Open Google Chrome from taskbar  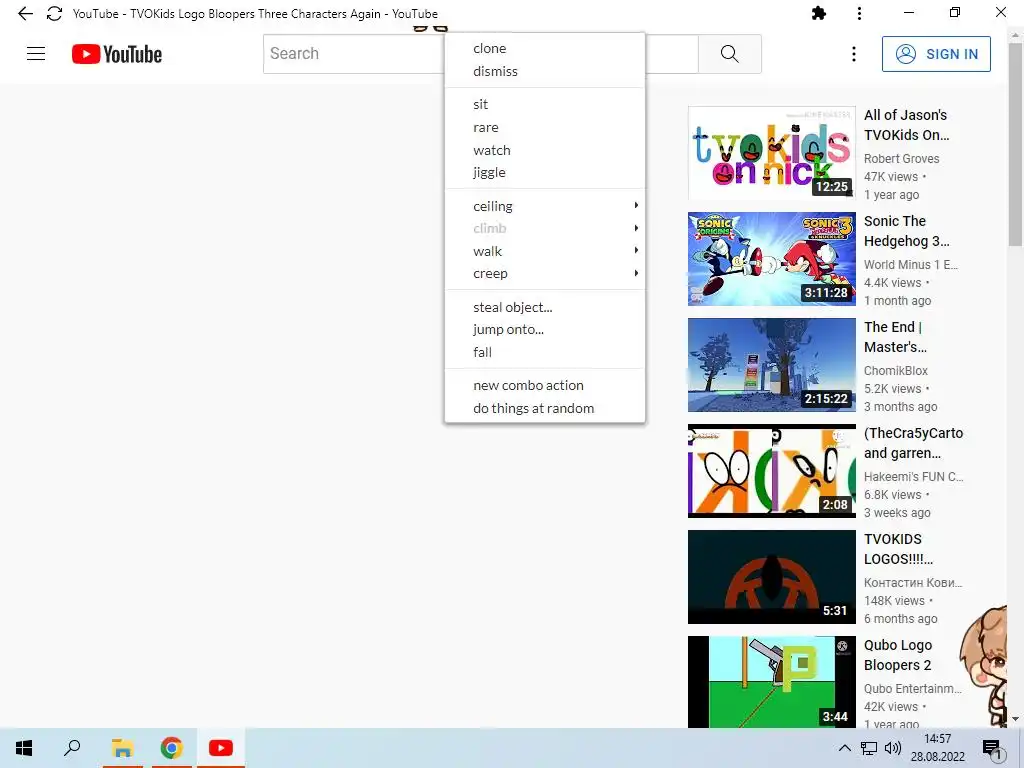[171, 748]
